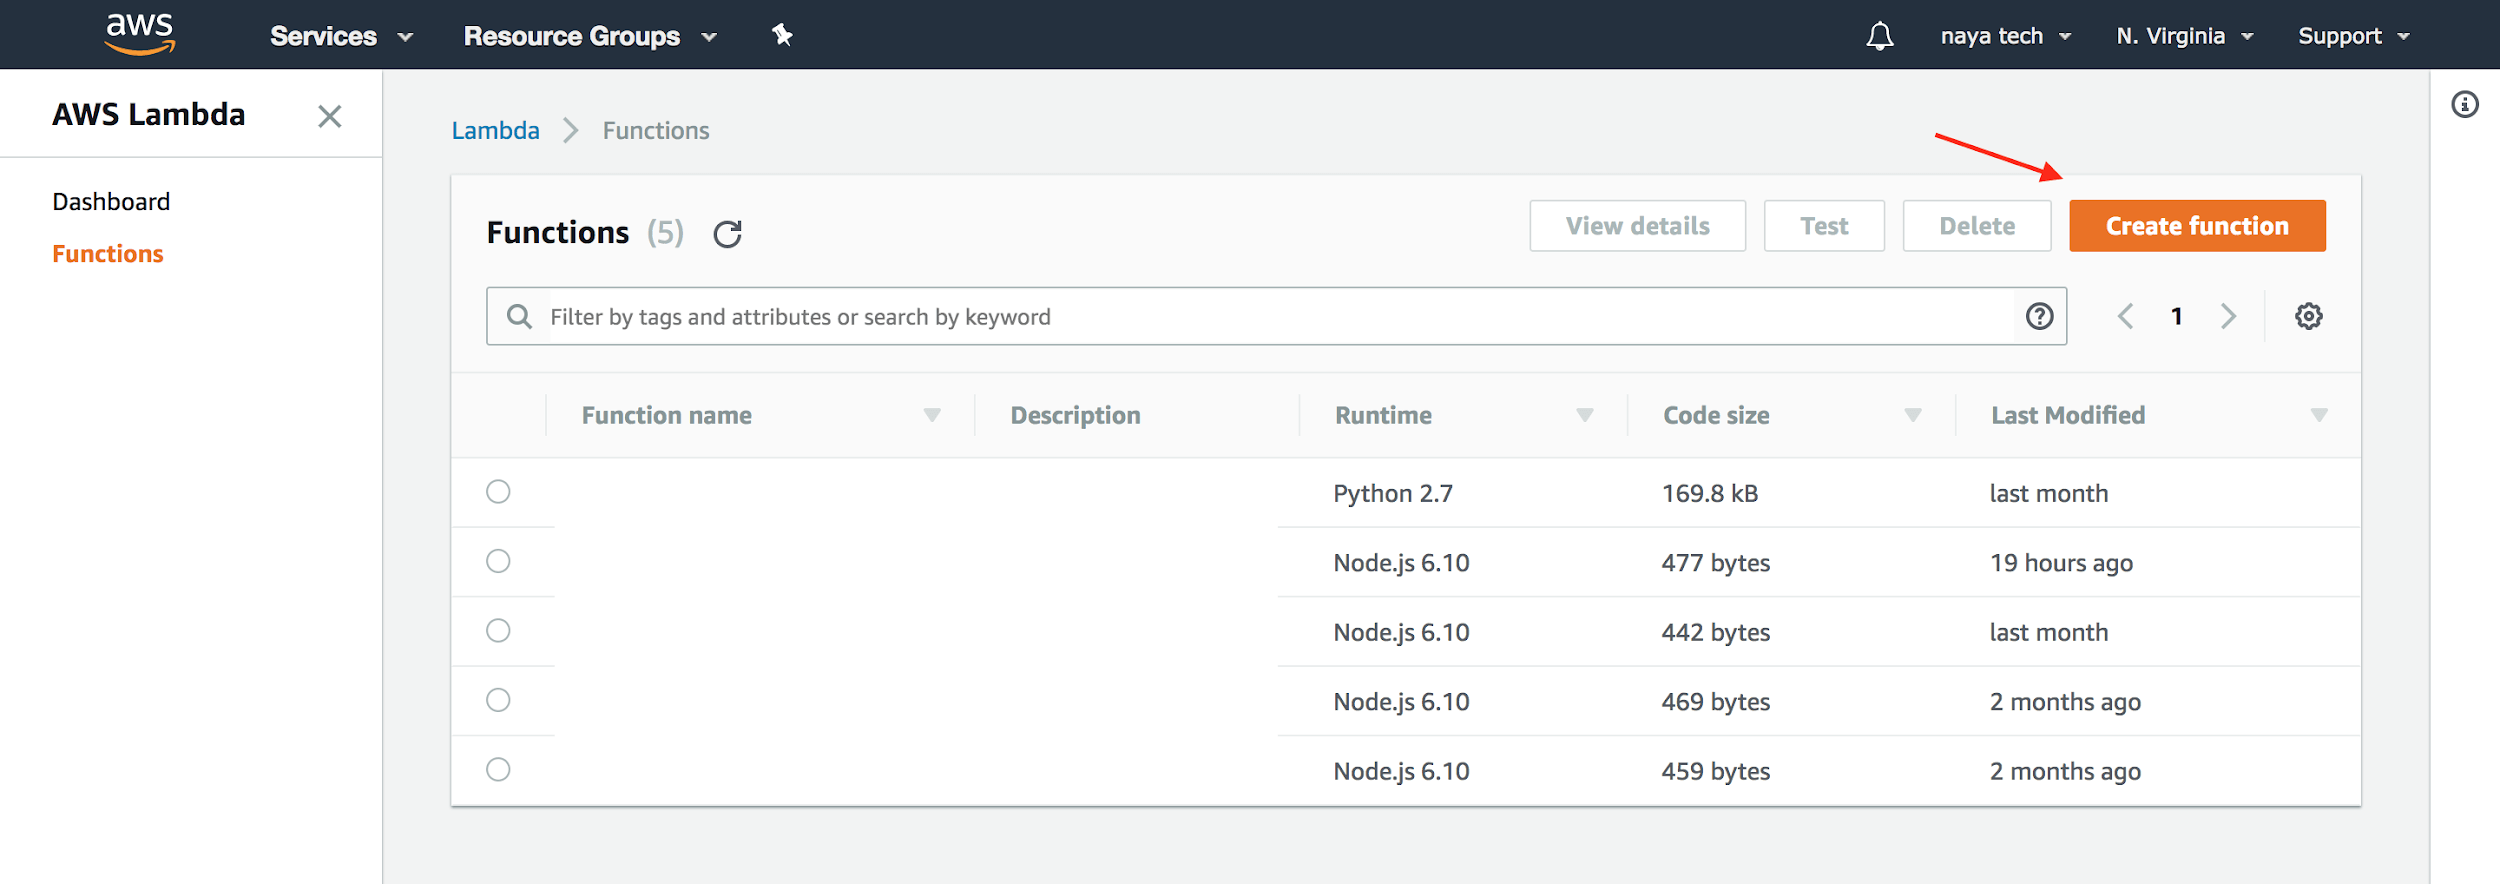The image size is (2500, 884).
Task: Click Create function button
Action: pyautogui.click(x=2197, y=226)
